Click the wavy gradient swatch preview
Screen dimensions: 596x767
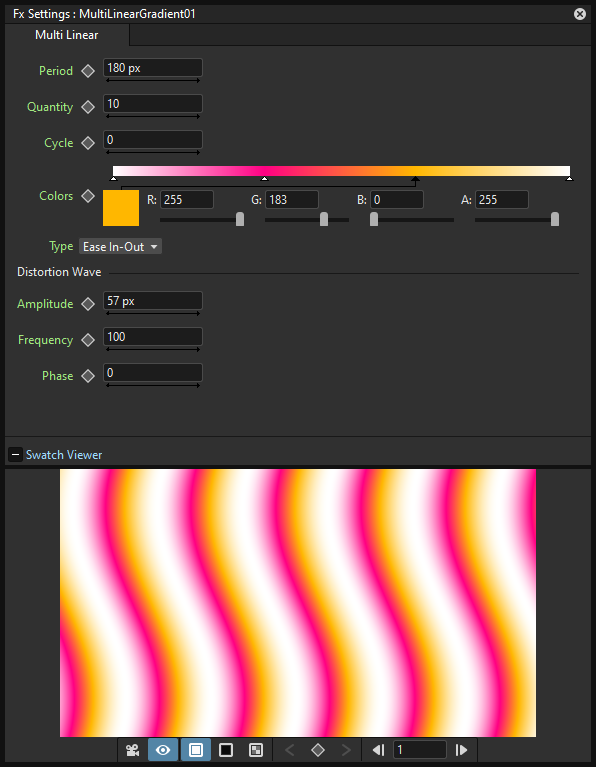[298, 603]
